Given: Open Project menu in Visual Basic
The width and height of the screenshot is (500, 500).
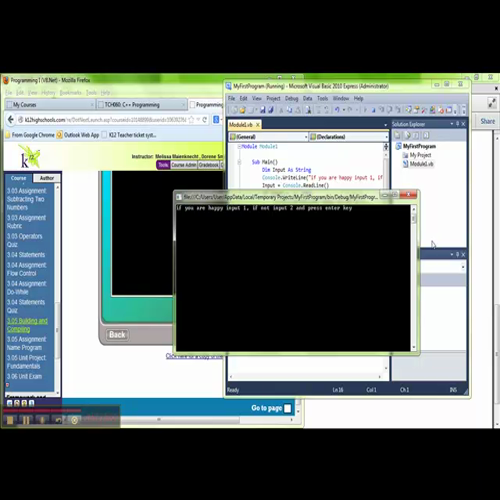Looking at the screenshot, I should [273, 98].
